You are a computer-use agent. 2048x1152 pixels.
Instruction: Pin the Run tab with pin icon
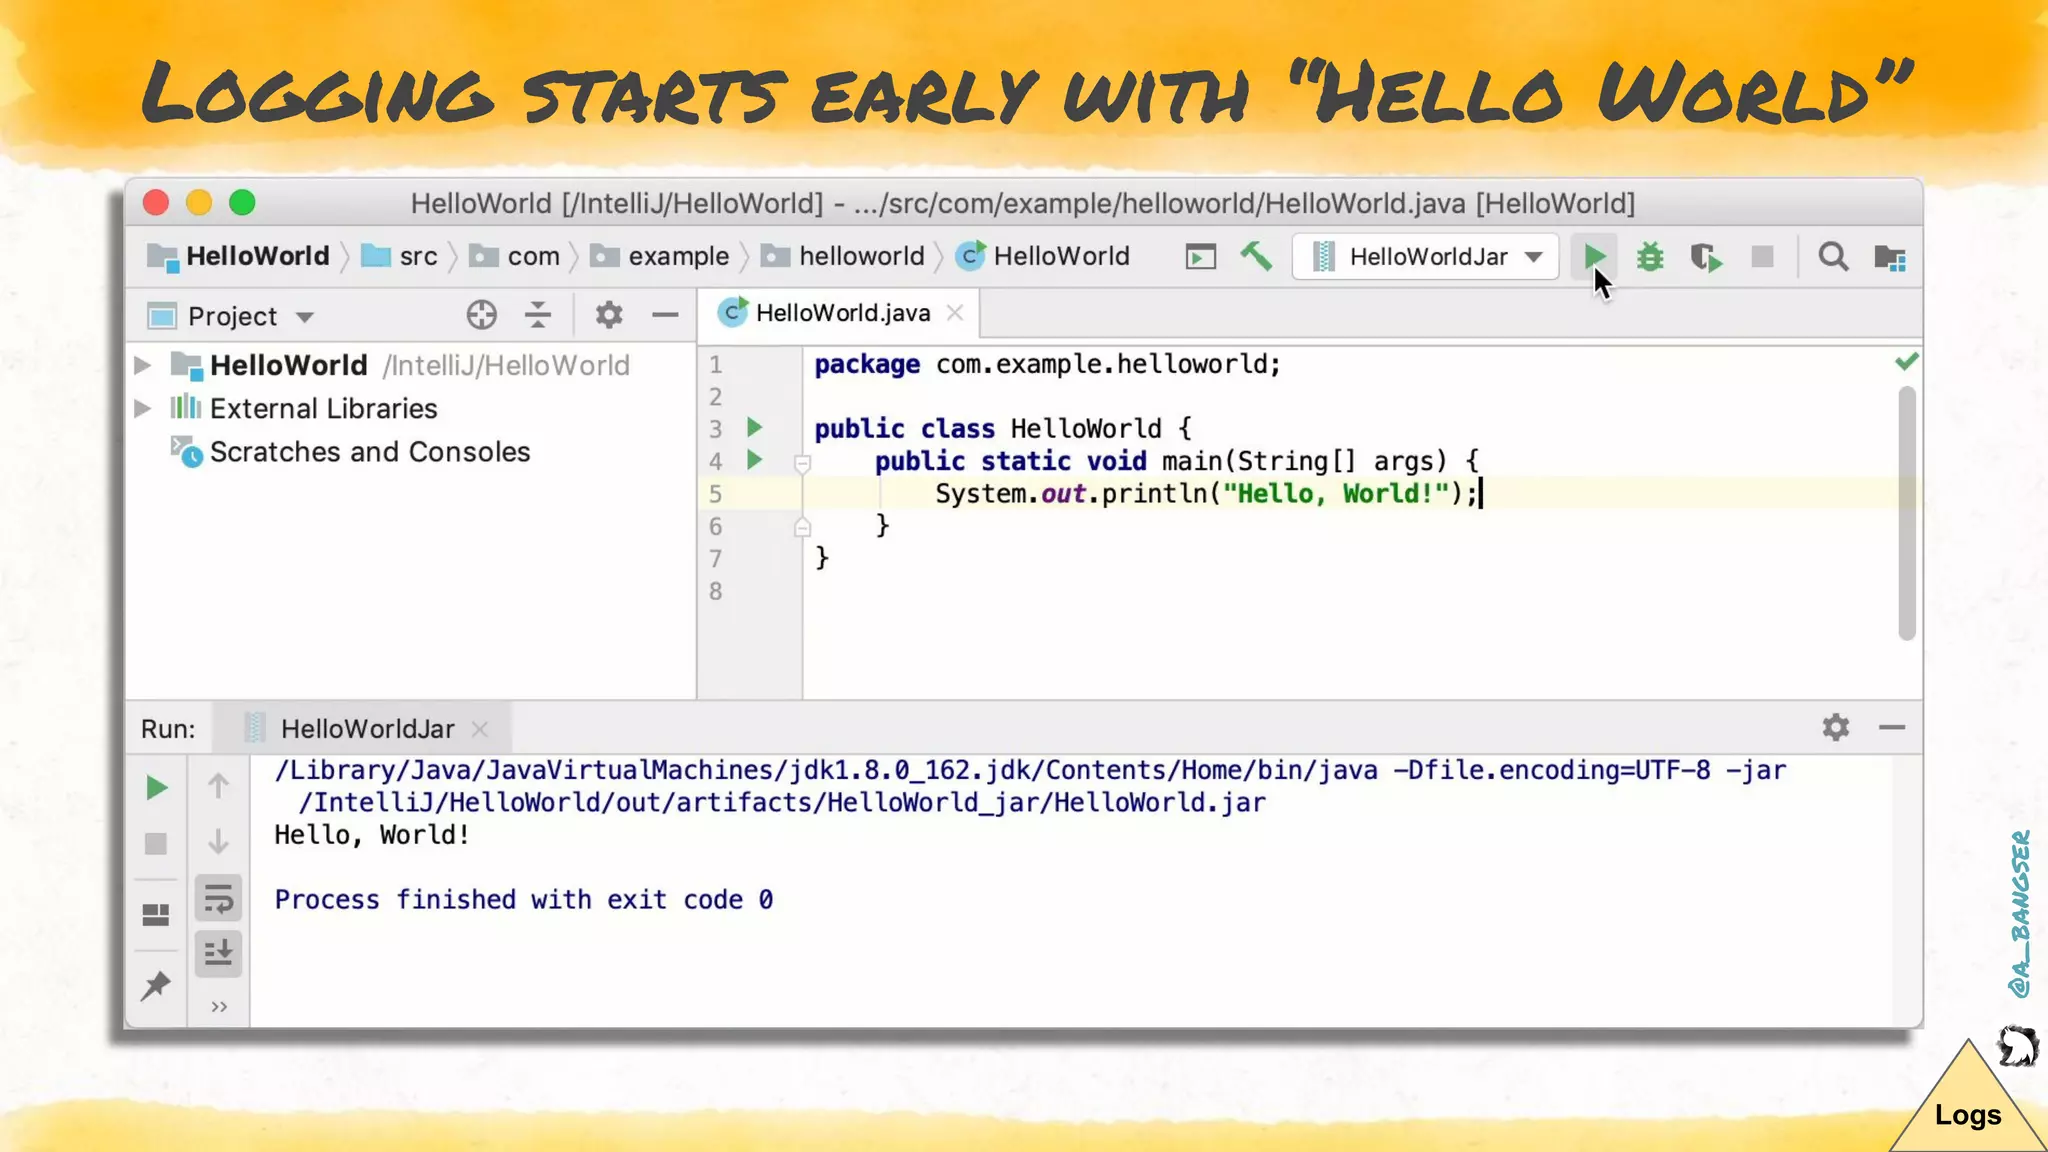point(156,986)
